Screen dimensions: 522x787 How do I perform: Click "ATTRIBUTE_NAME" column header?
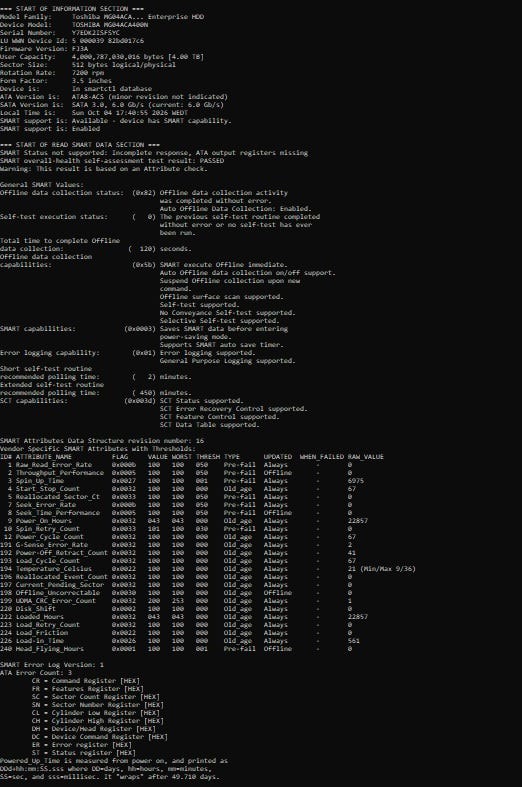point(44,457)
